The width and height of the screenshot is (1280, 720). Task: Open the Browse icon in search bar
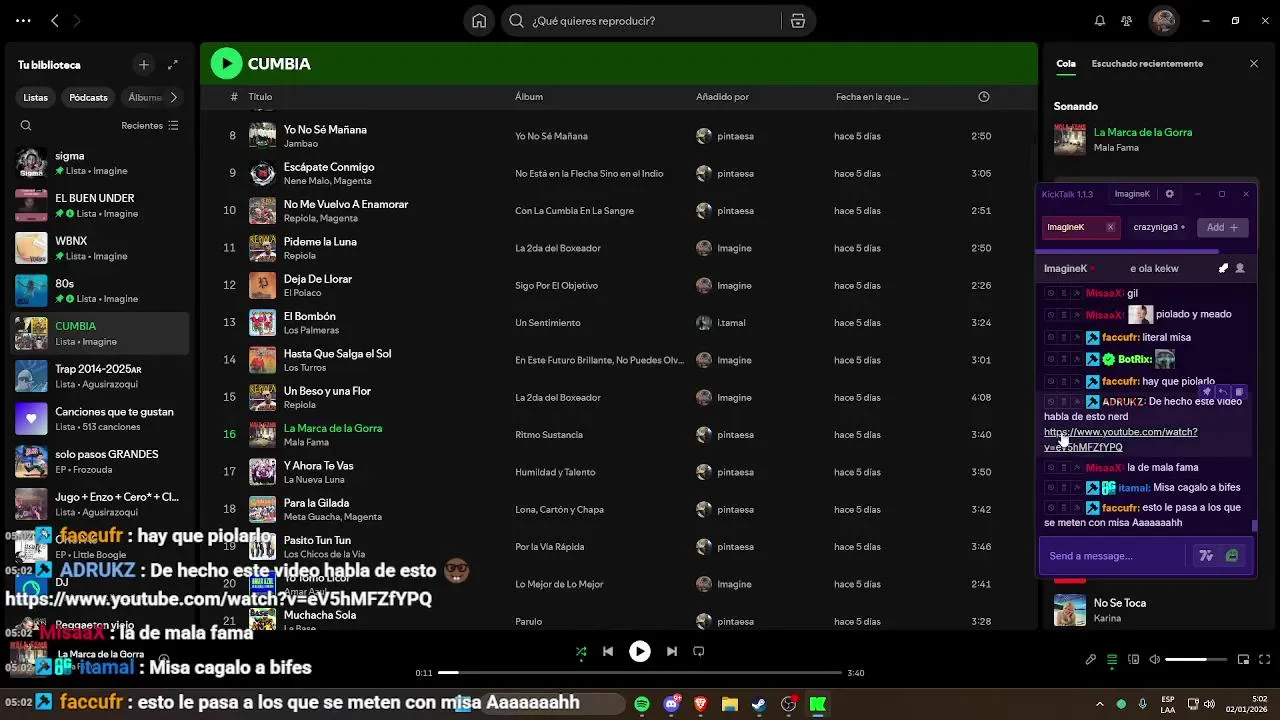coord(797,21)
